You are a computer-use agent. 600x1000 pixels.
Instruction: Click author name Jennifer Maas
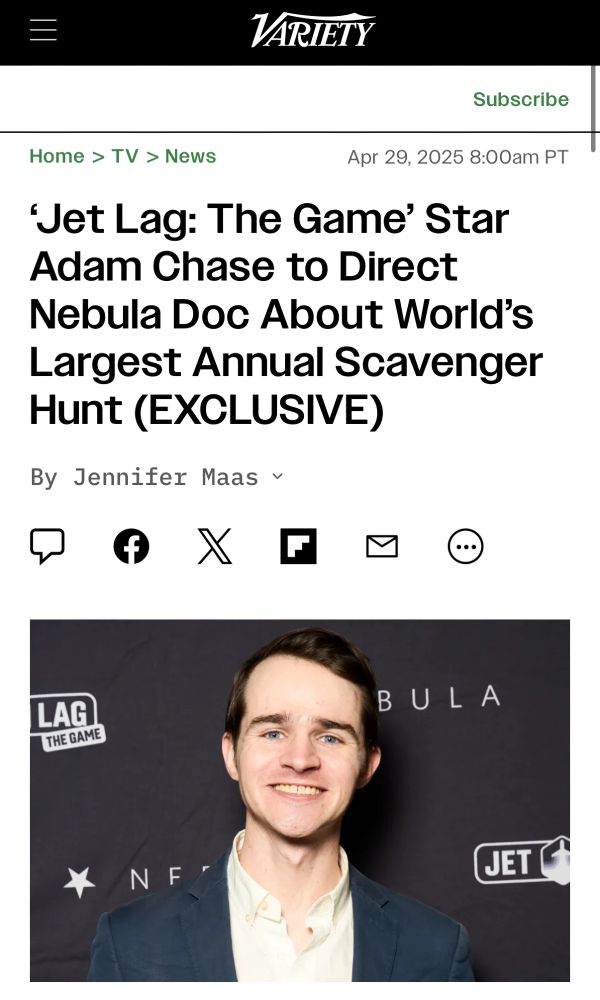pos(166,477)
